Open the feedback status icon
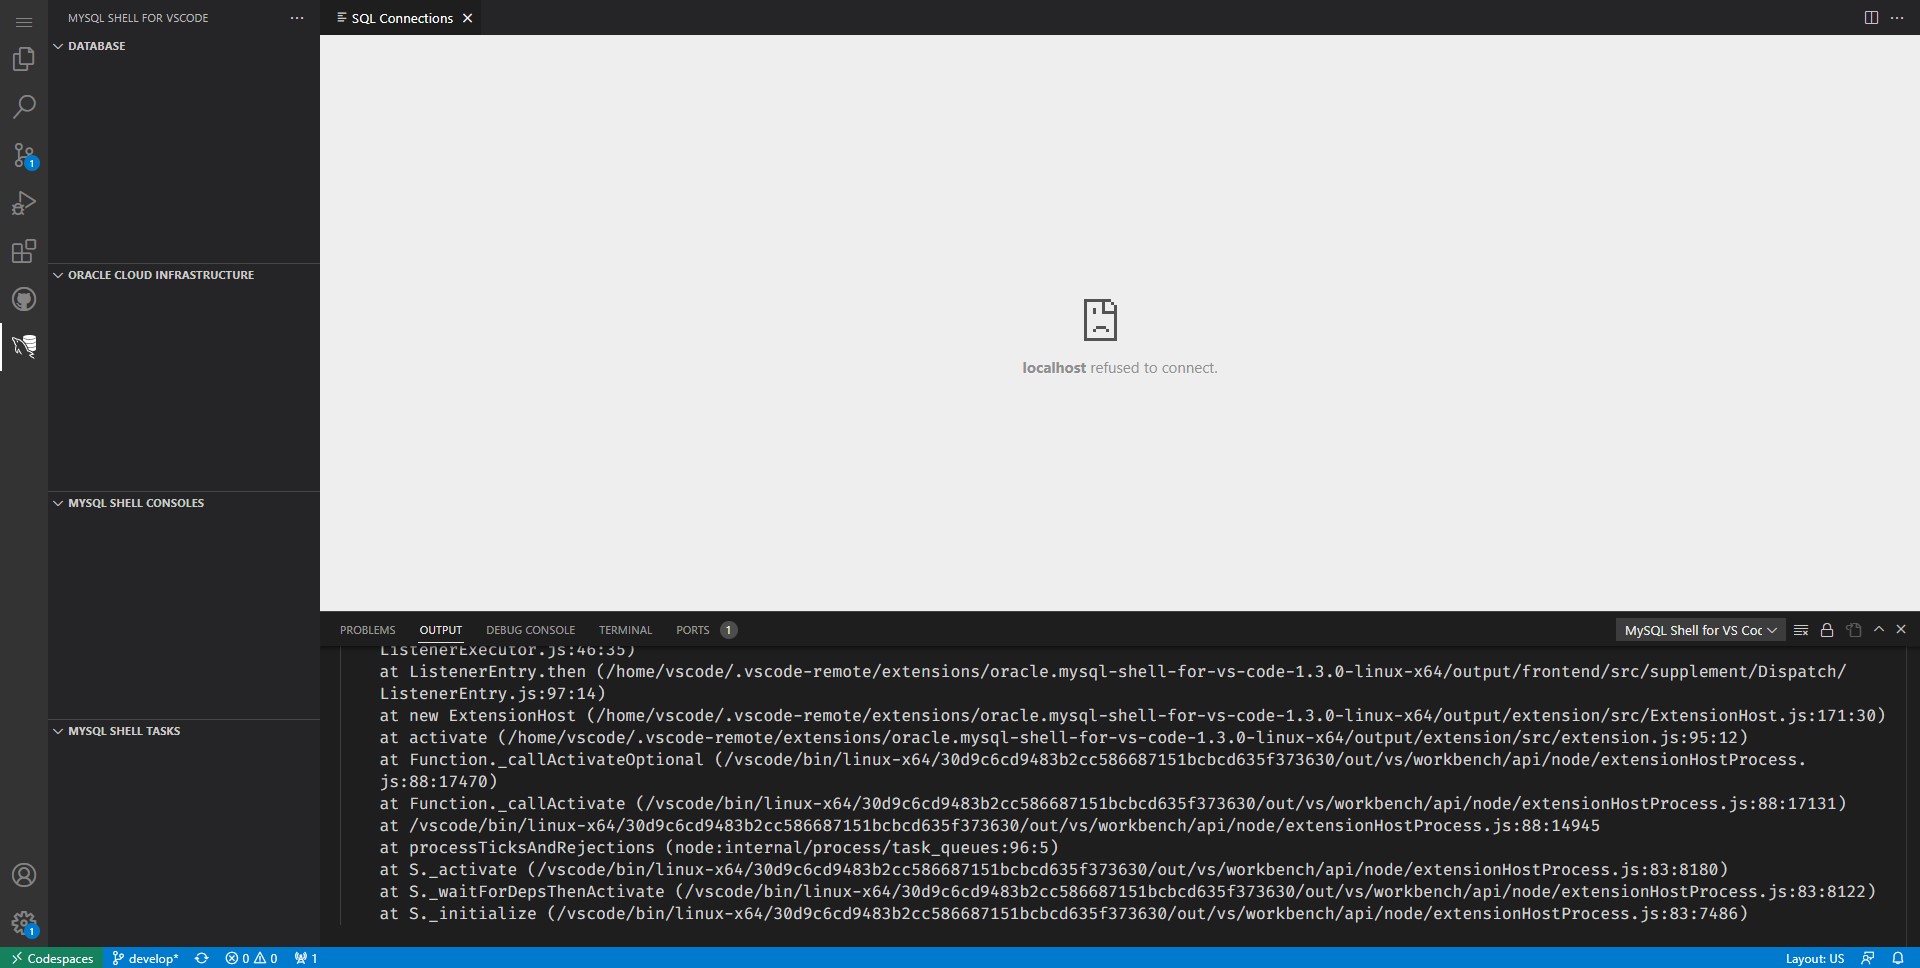The height and width of the screenshot is (968, 1920). [1867, 958]
